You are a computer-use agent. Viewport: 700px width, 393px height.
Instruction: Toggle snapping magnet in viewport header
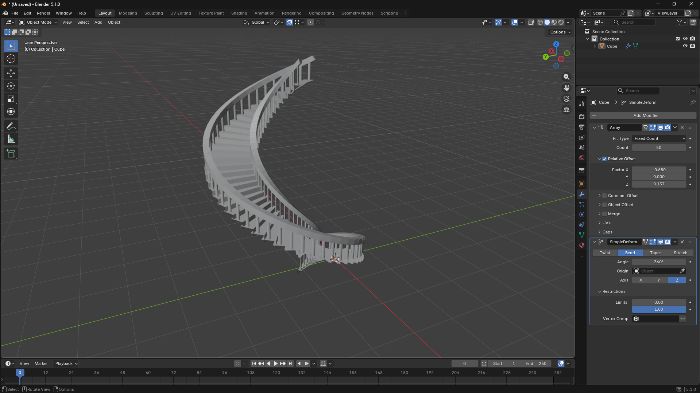[289, 22]
